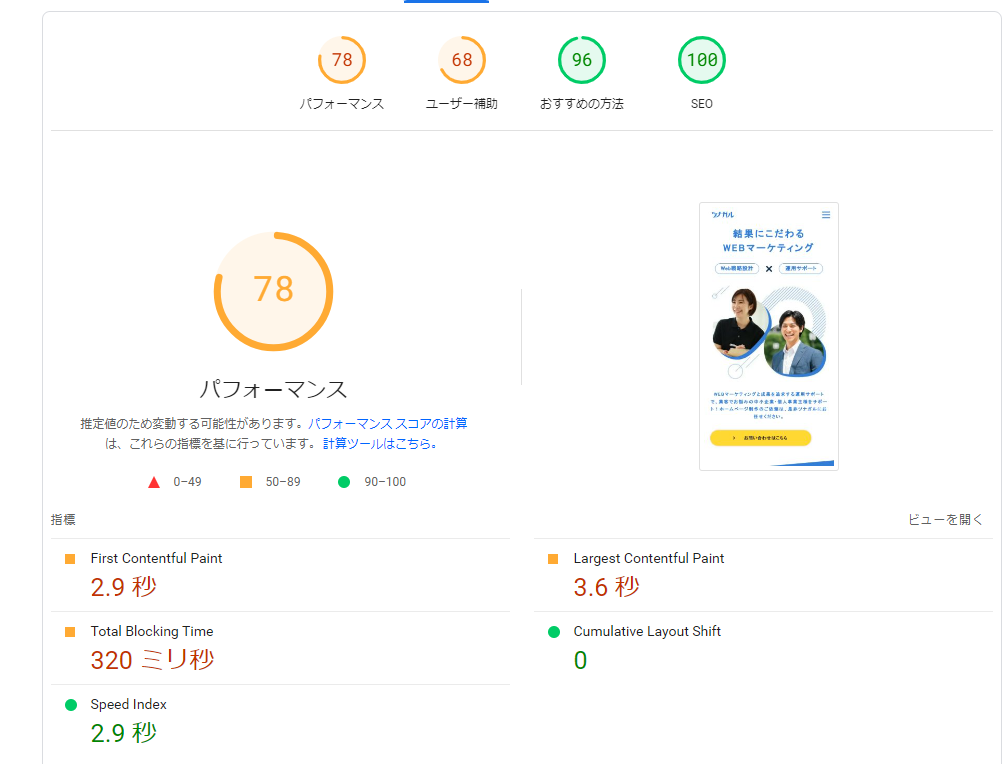Screen dimensions: 1007x764
Task: Click the large 78 performance gauge
Action: click(x=273, y=290)
